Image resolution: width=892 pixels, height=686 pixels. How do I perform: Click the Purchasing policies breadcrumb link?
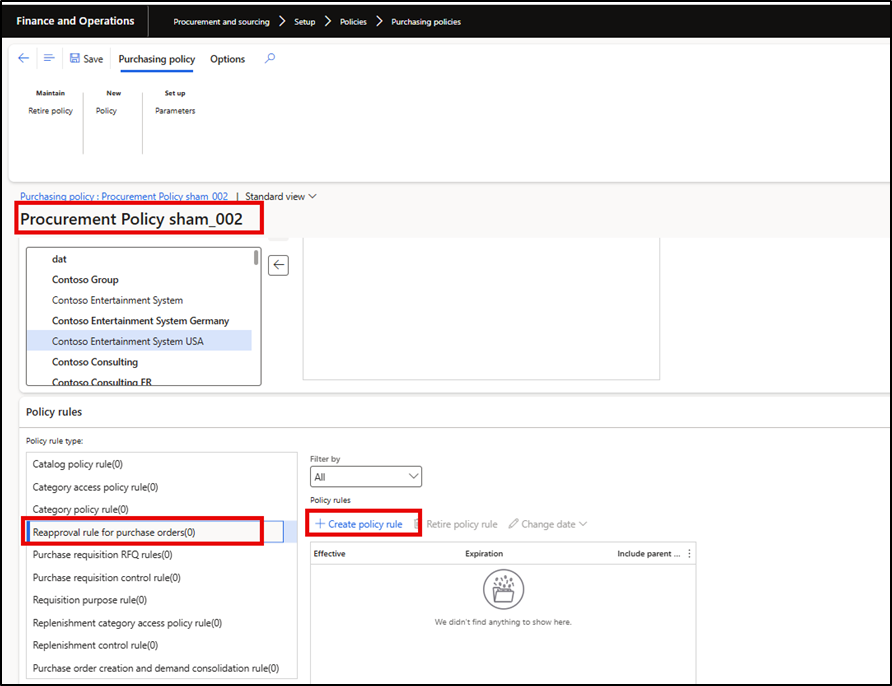pos(426,21)
